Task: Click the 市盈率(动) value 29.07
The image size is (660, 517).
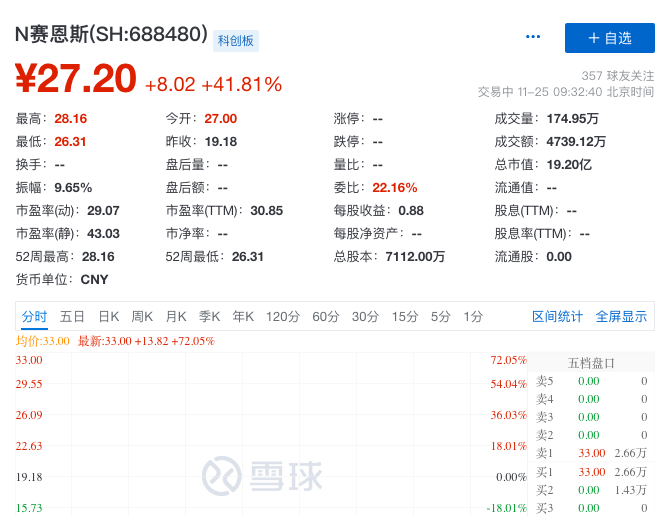Action: coord(103,211)
